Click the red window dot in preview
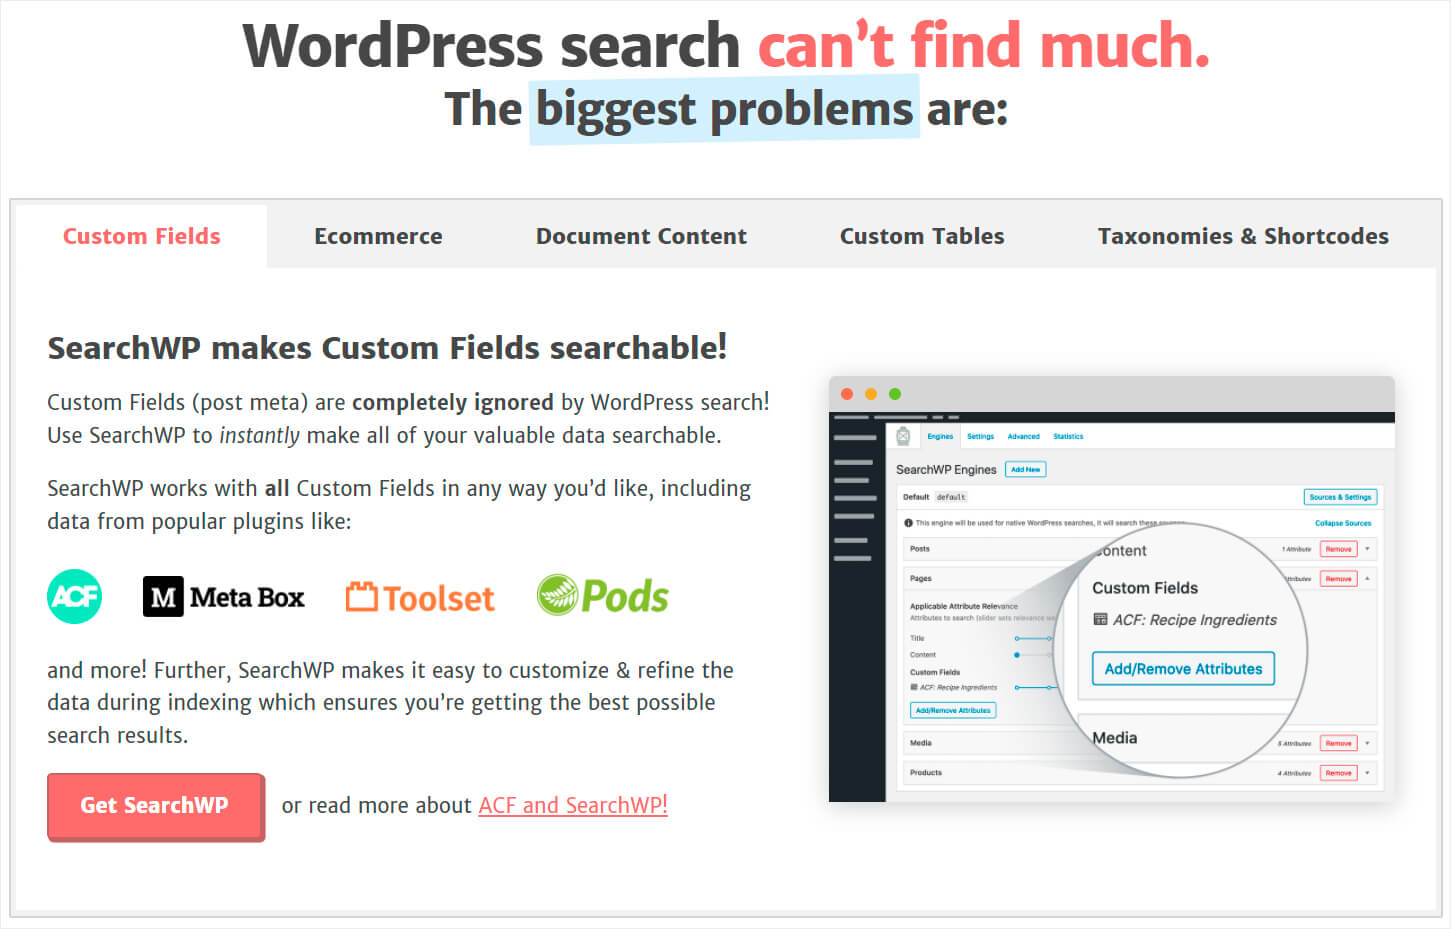1451x929 pixels. 847,394
